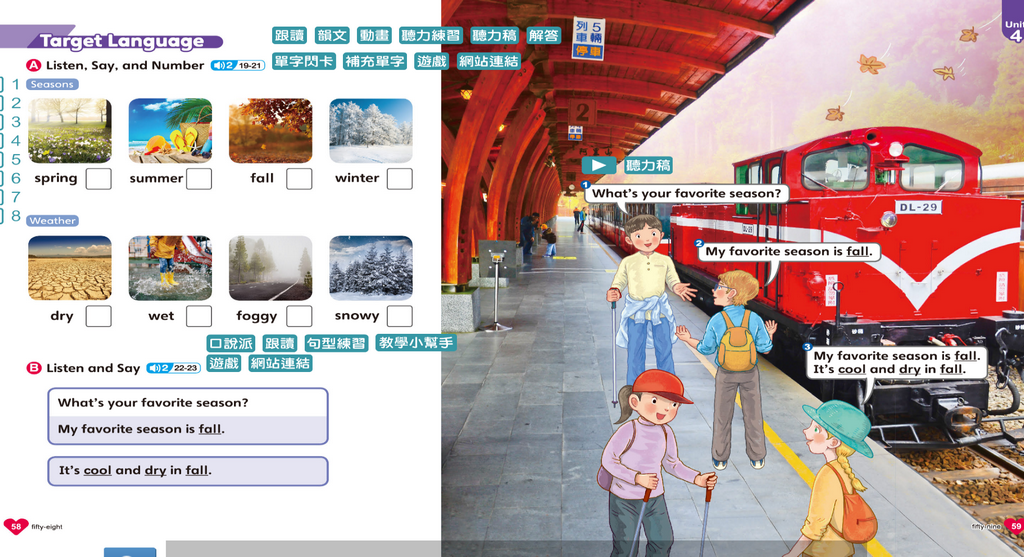1024x557 pixels.
Task: Click the speech bubble number 3 marker
Action: pyautogui.click(x=807, y=347)
